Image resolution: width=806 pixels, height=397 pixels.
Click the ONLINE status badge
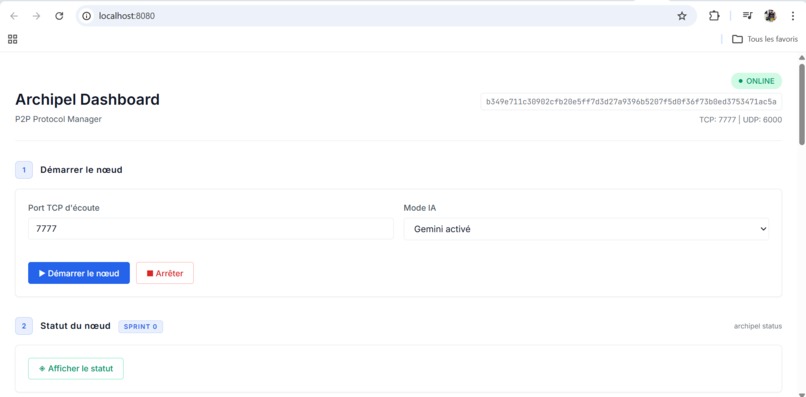point(756,81)
